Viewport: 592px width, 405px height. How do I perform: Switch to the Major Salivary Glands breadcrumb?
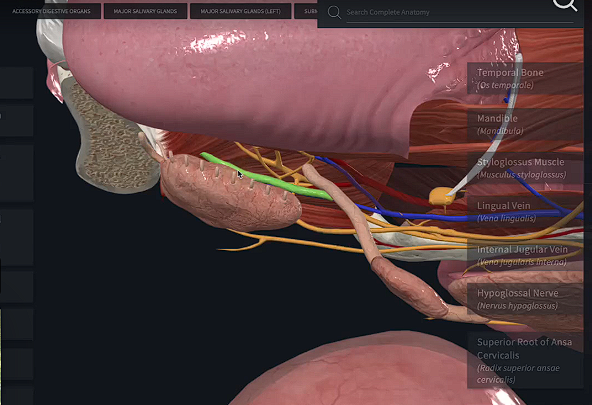pos(145,11)
